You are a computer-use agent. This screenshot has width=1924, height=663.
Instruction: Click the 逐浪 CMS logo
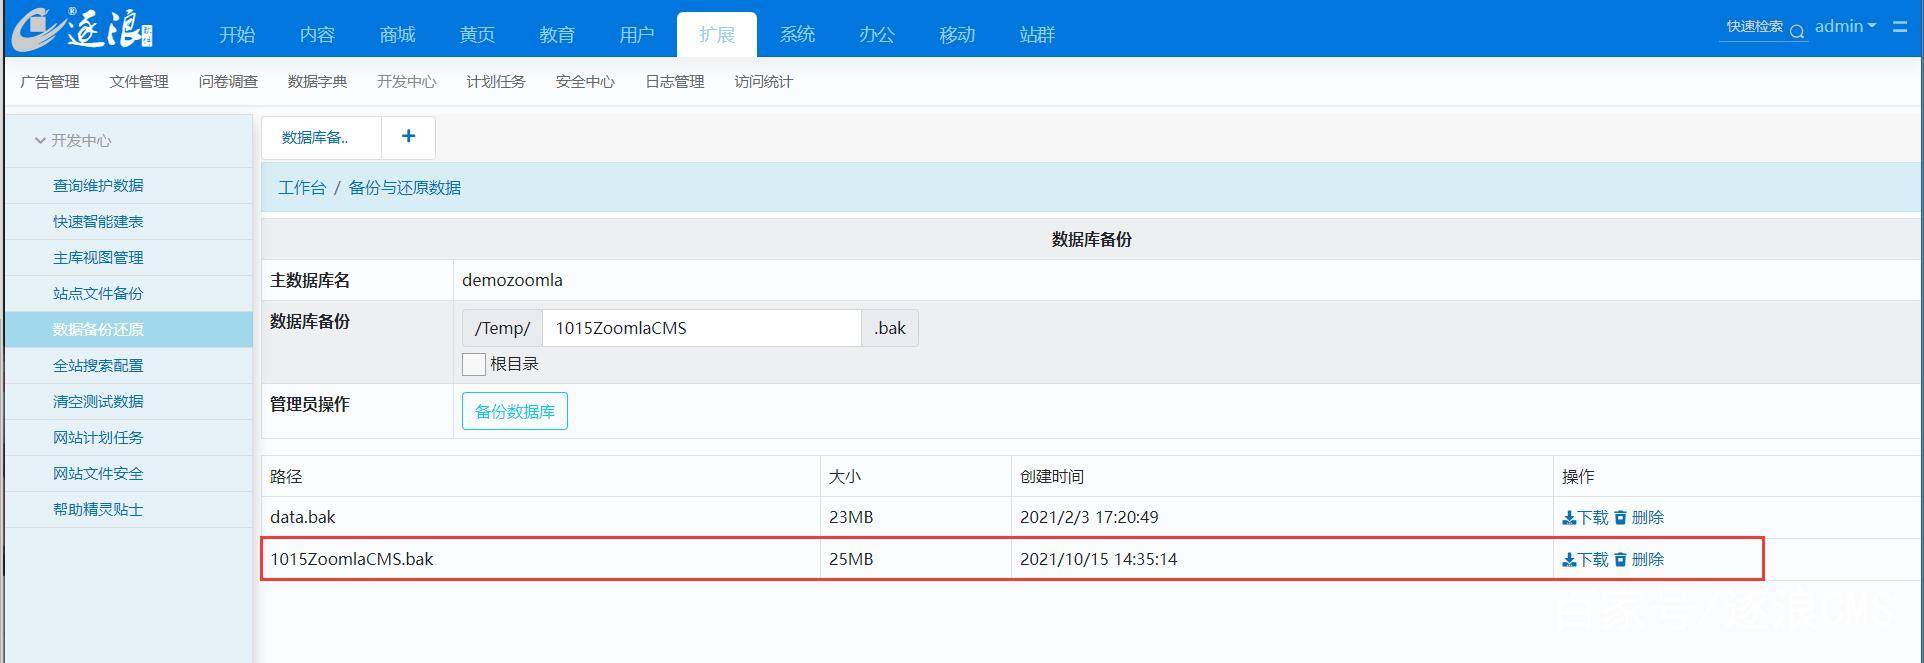(x=82, y=30)
